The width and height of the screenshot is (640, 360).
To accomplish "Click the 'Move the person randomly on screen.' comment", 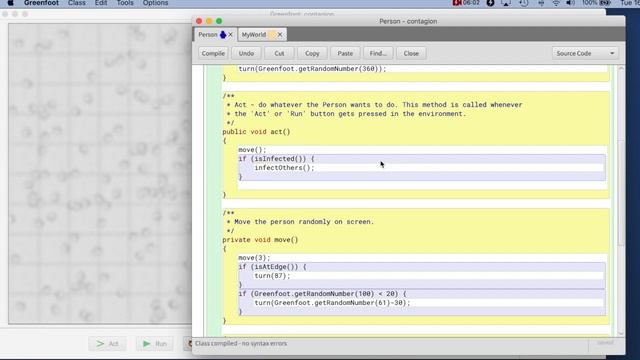I will click(300, 222).
